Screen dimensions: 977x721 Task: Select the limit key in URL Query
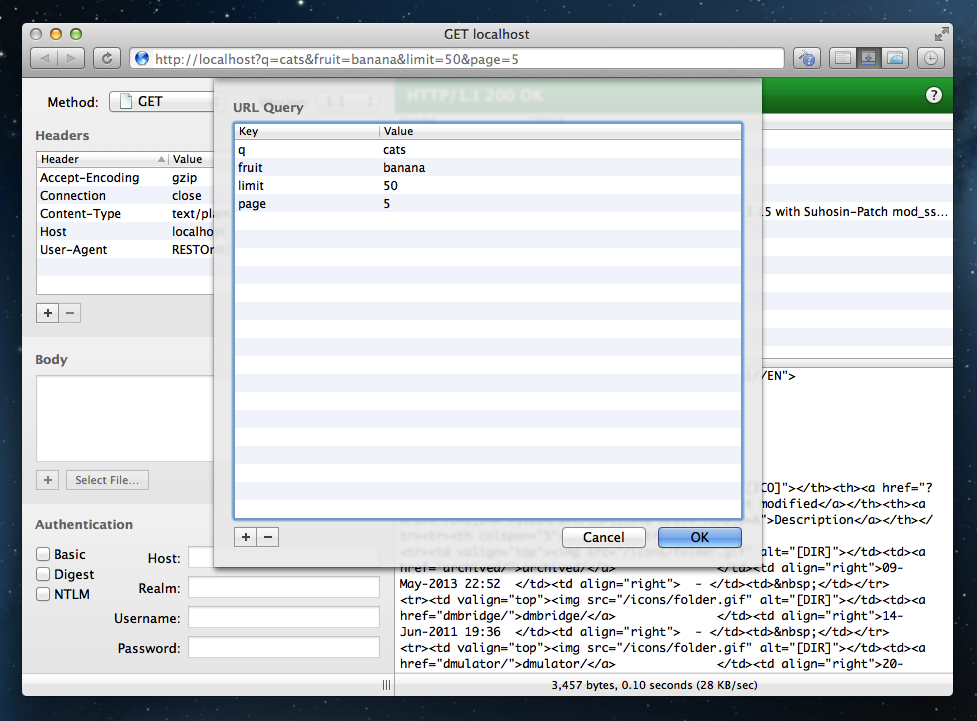point(250,186)
